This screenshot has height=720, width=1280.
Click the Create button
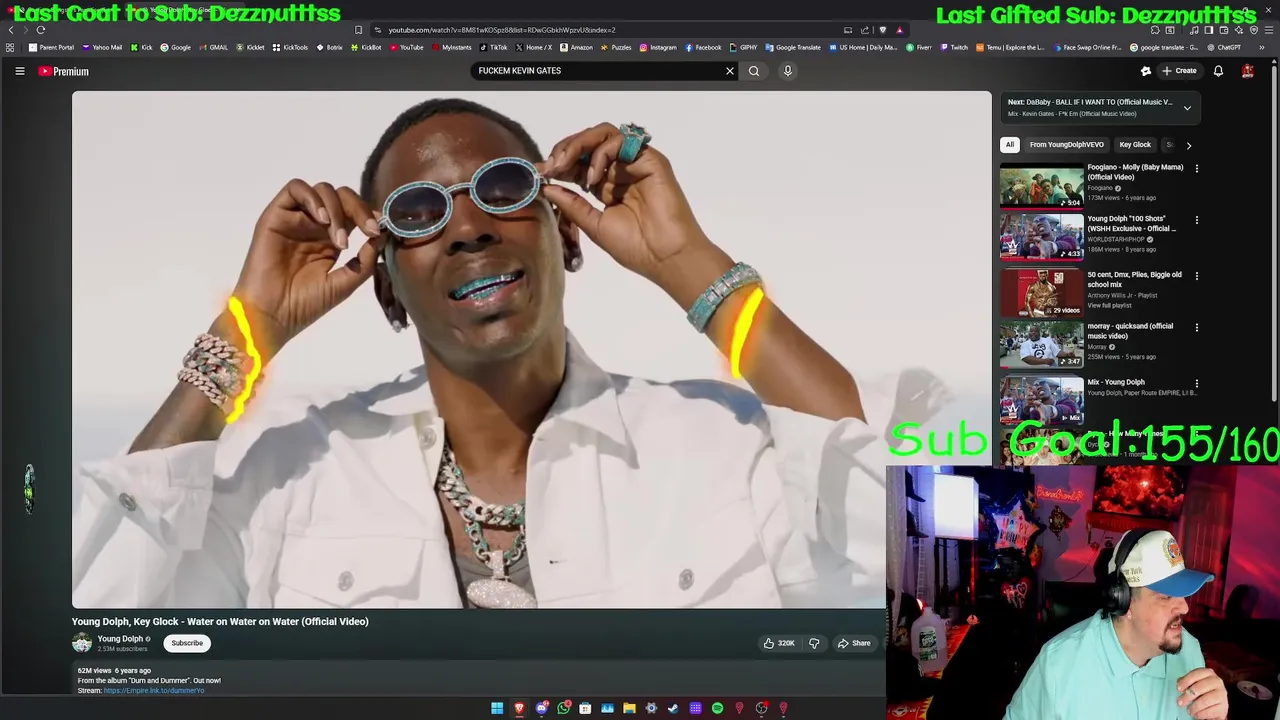(1179, 71)
